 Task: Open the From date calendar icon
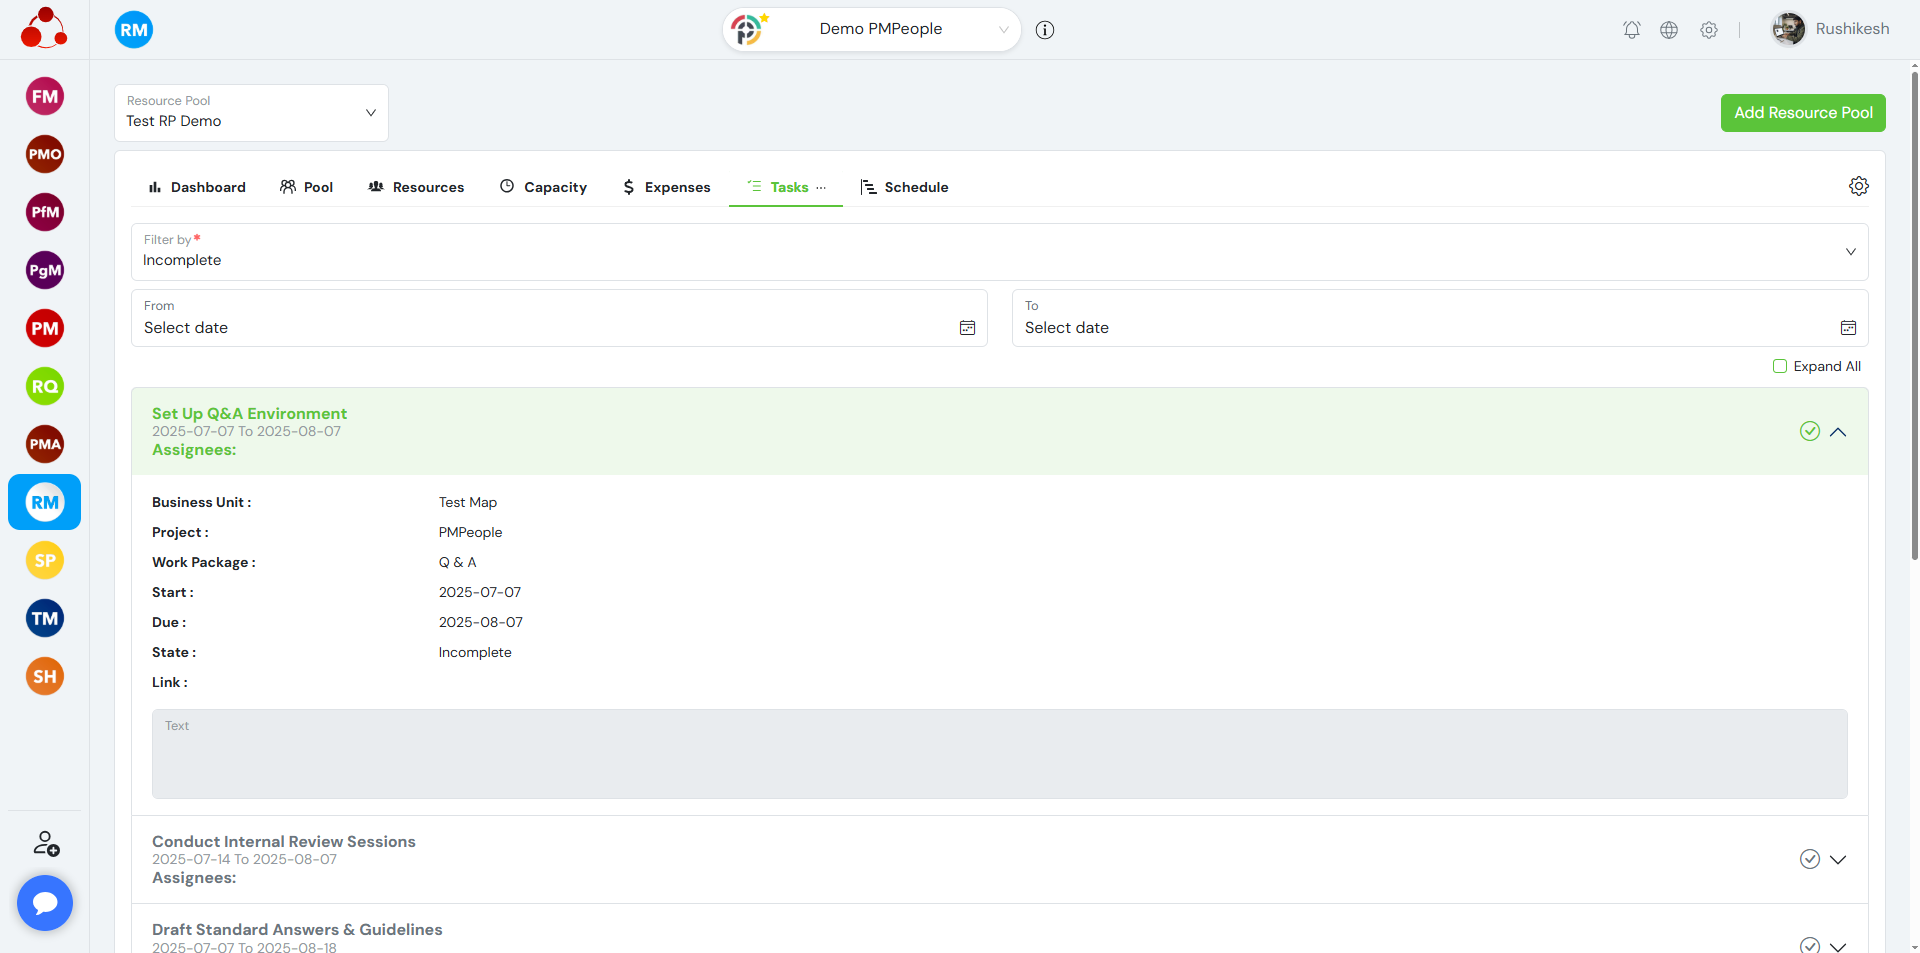967,328
